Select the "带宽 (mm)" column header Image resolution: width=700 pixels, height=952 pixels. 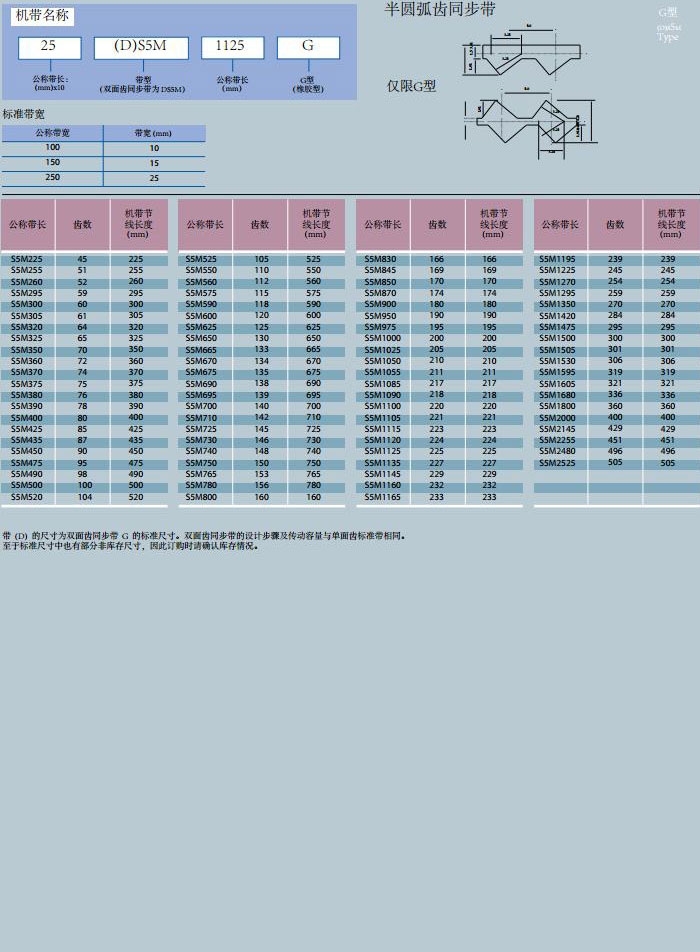[153, 133]
